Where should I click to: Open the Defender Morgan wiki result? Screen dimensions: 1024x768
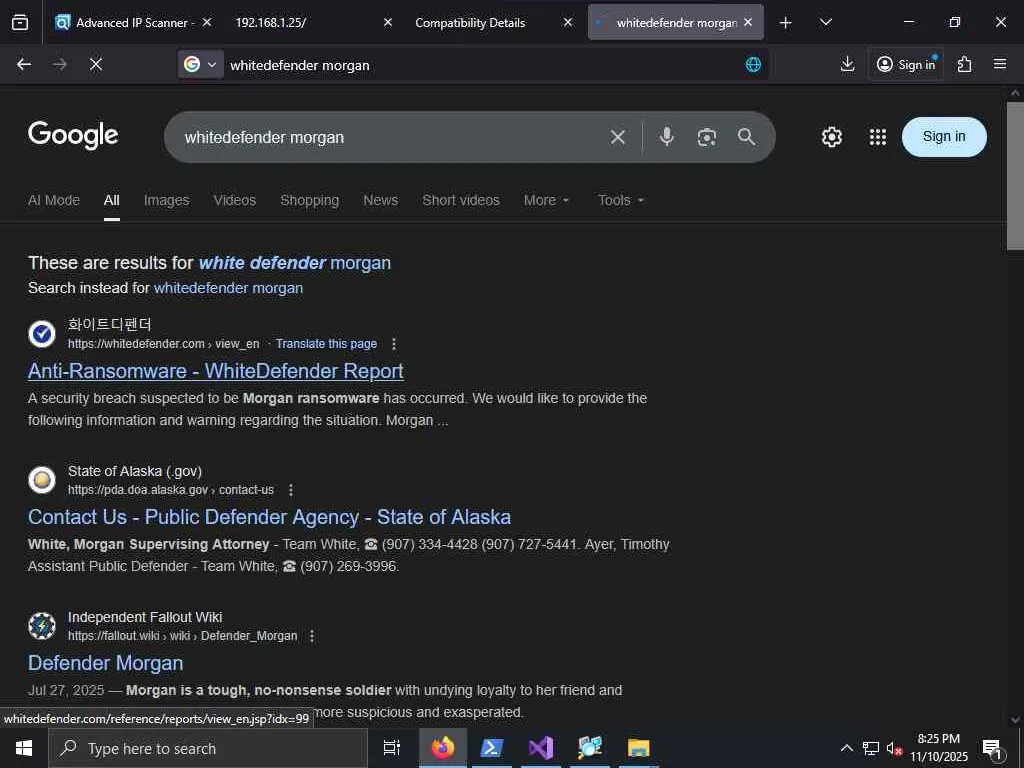(x=105, y=663)
